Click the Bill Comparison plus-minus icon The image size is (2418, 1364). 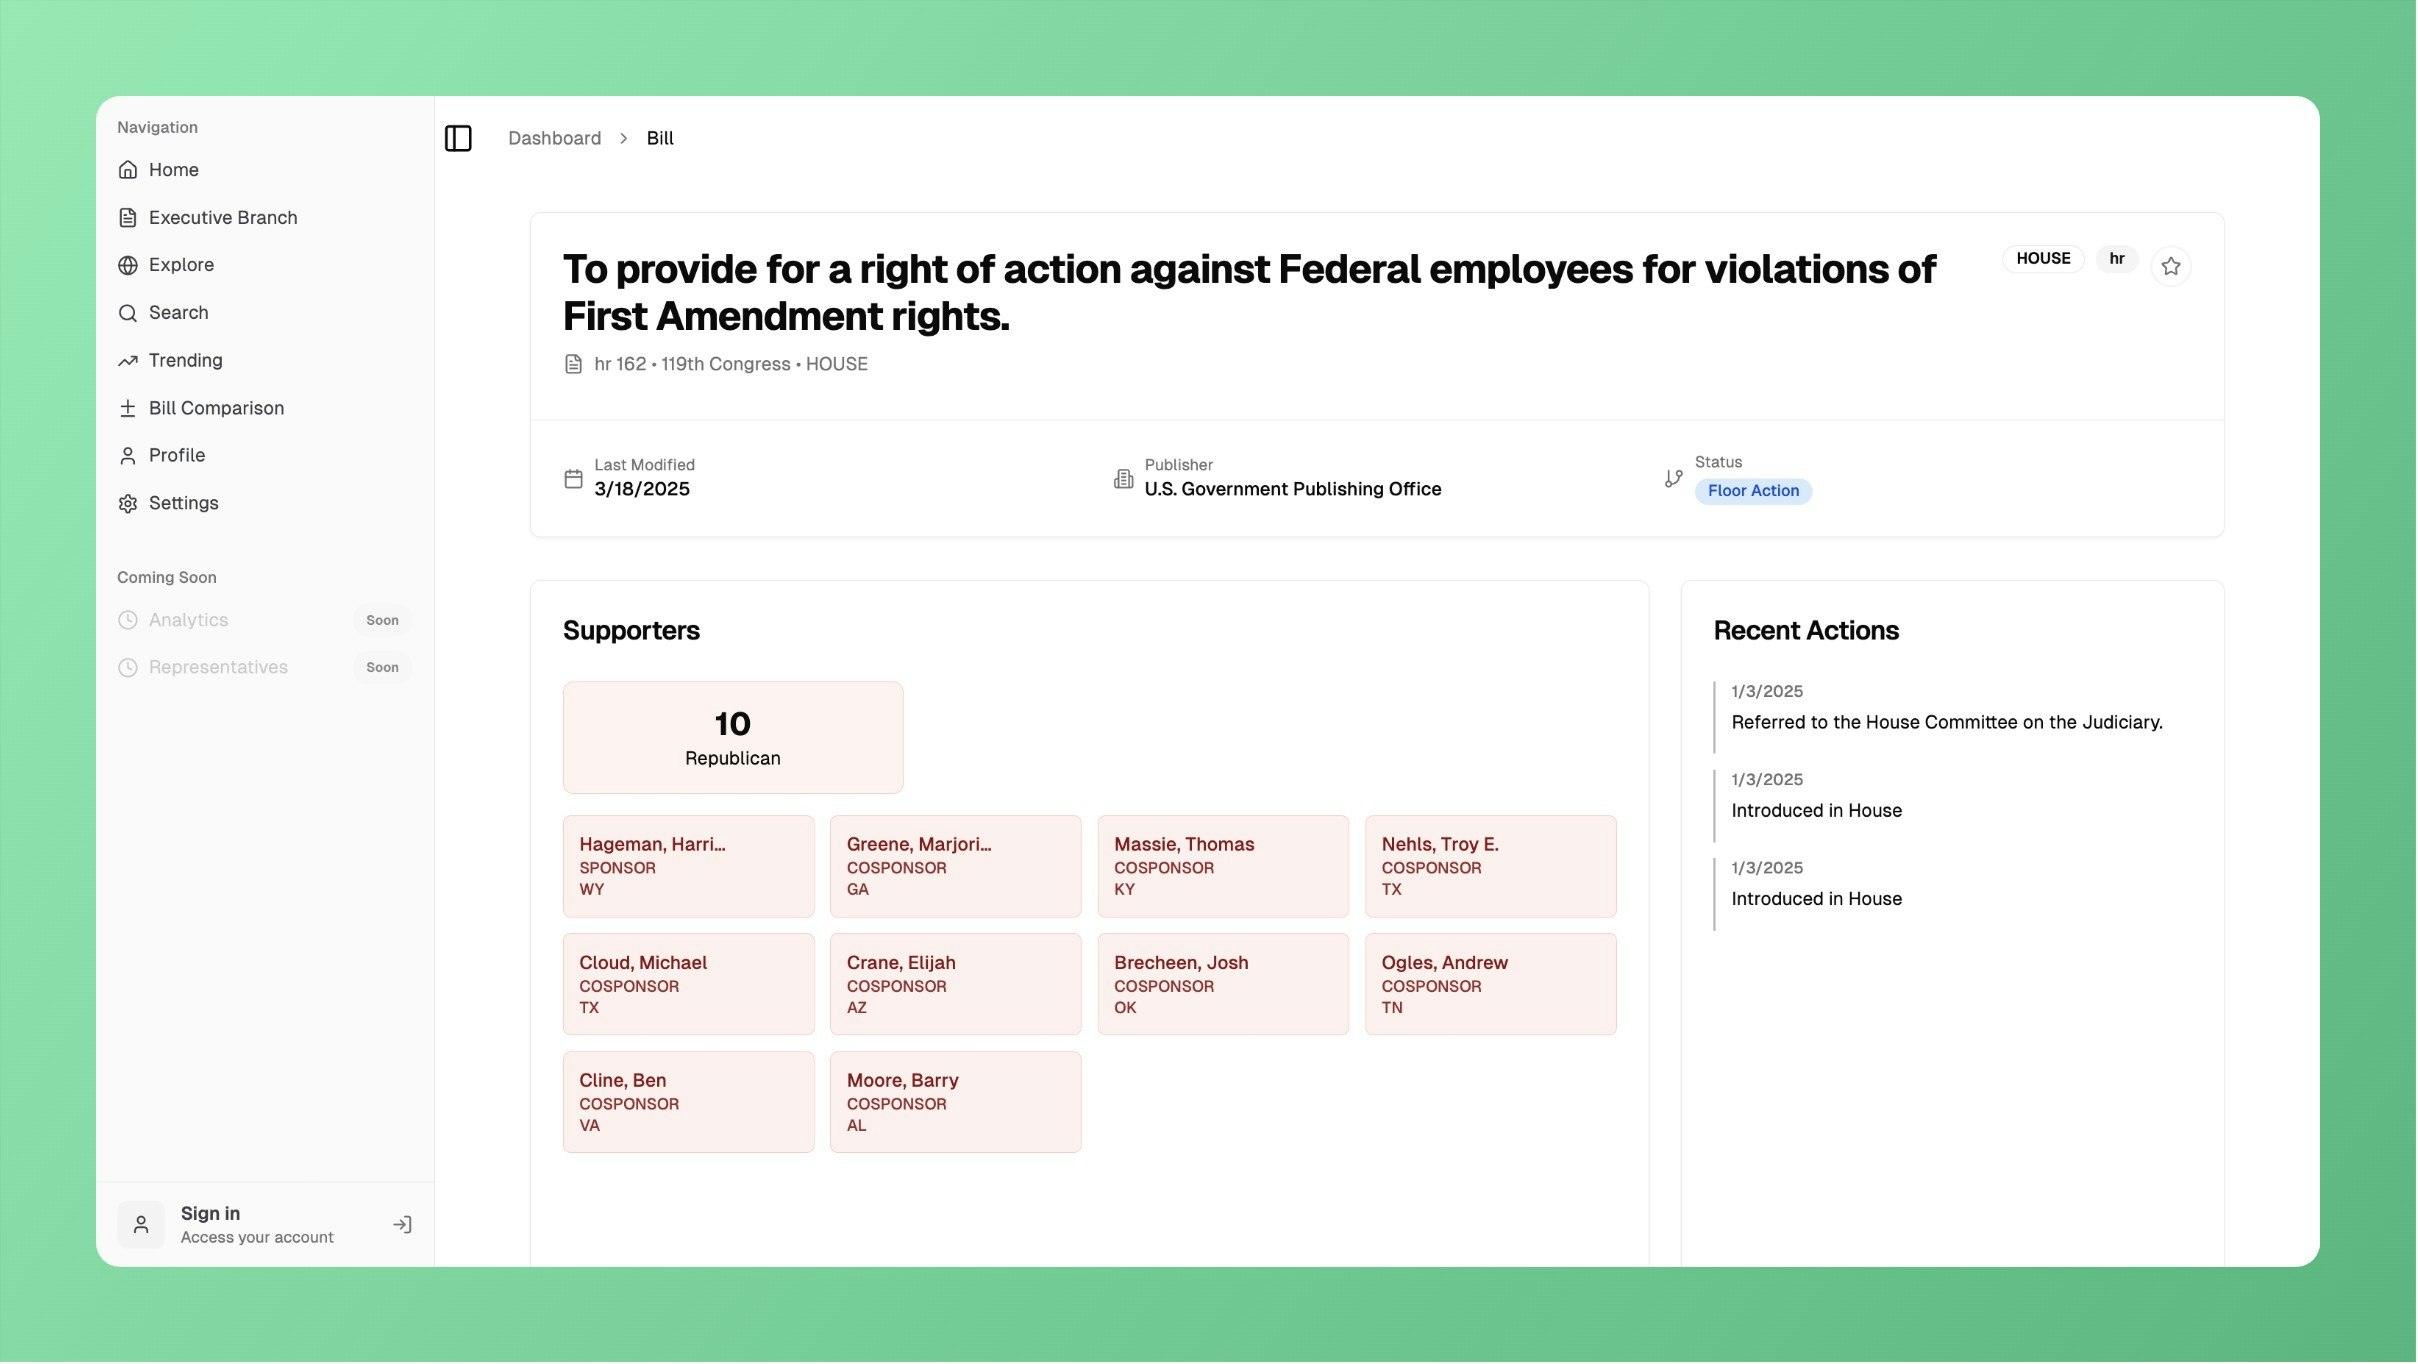128,408
